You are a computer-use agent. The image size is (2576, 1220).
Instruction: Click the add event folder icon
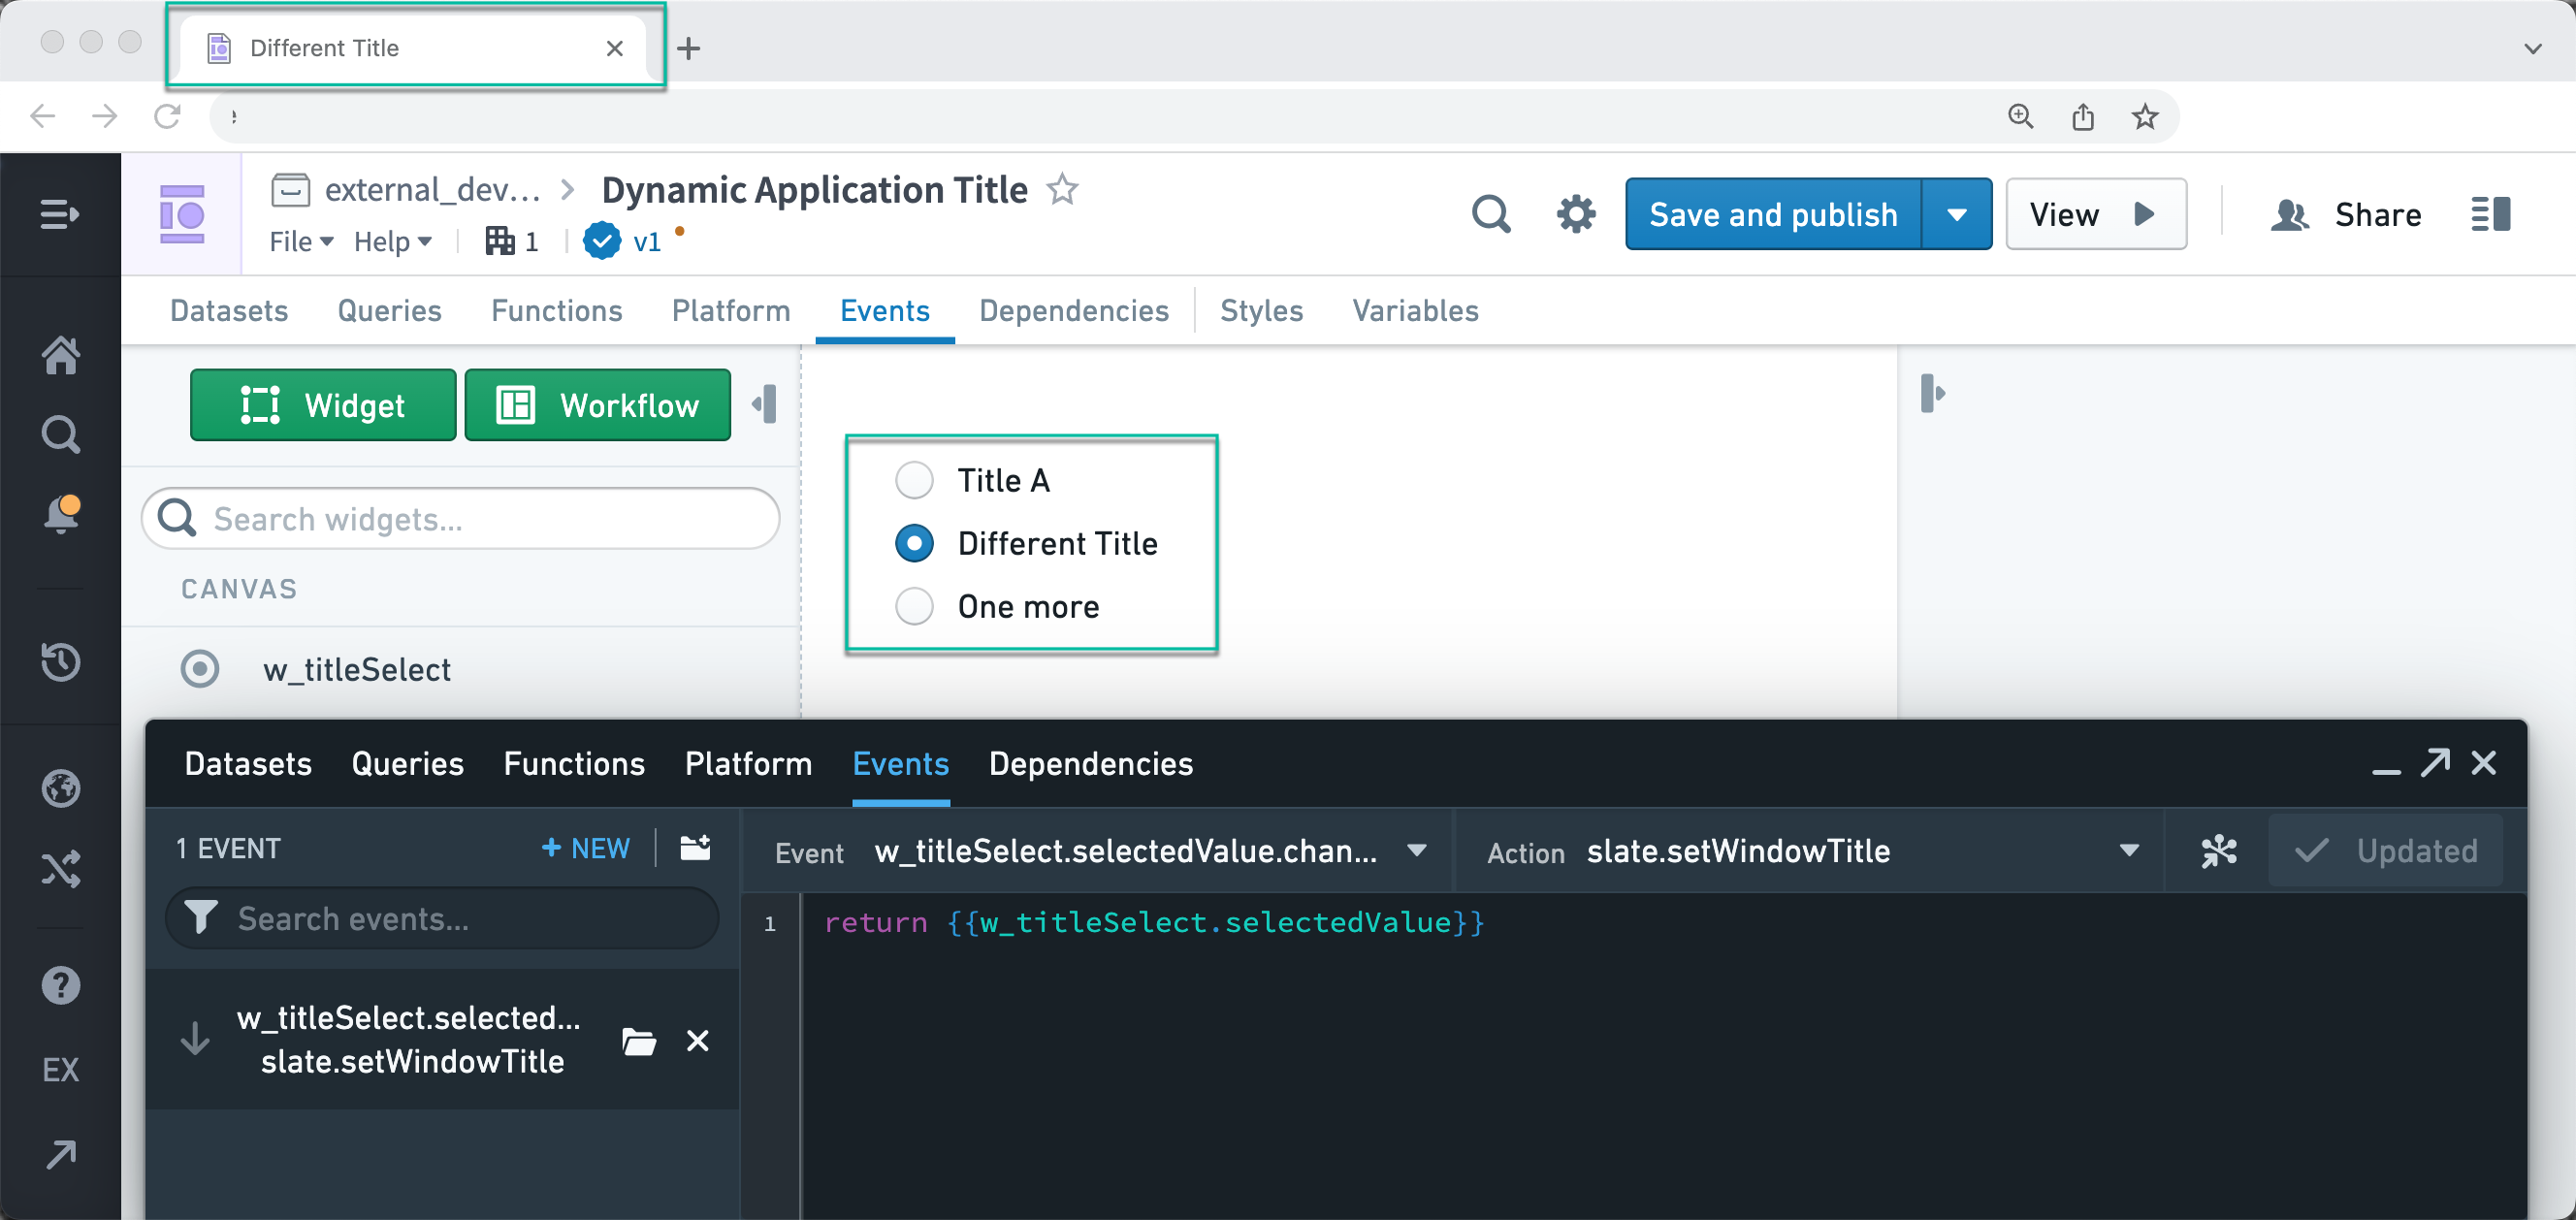(x=696, y=848)
